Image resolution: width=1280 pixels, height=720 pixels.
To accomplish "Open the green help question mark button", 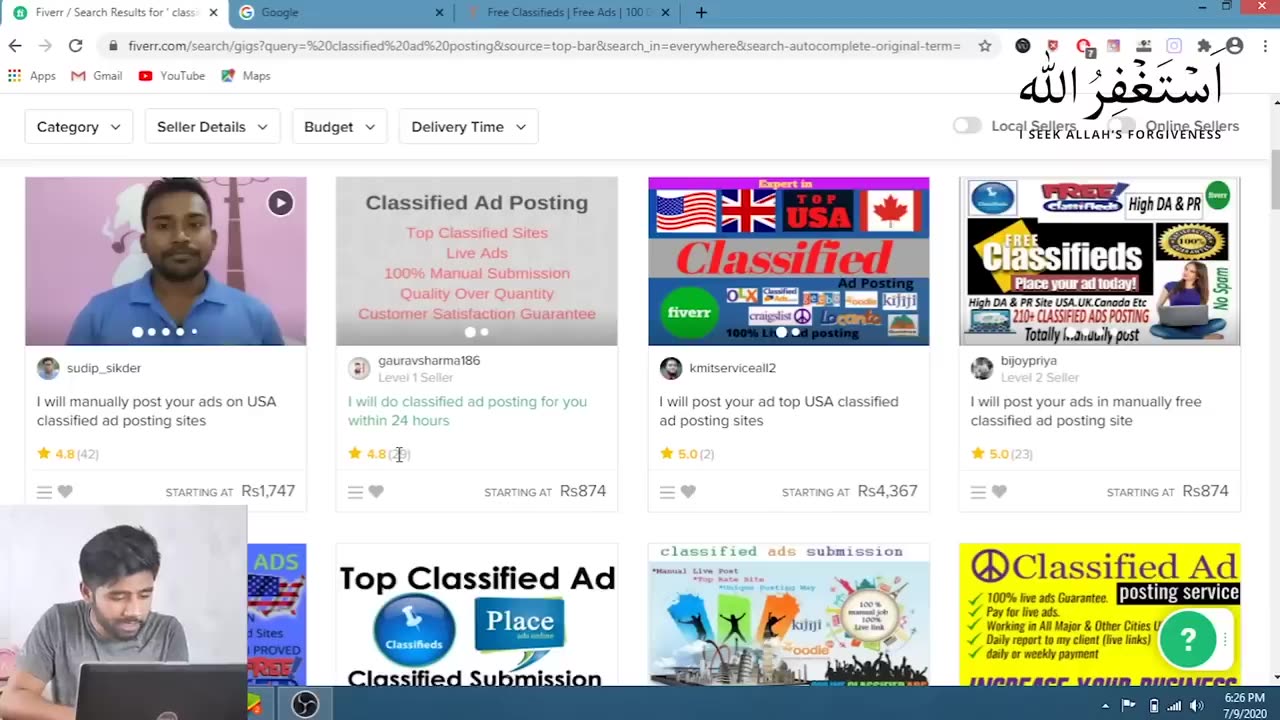I will coord(1188,640).
